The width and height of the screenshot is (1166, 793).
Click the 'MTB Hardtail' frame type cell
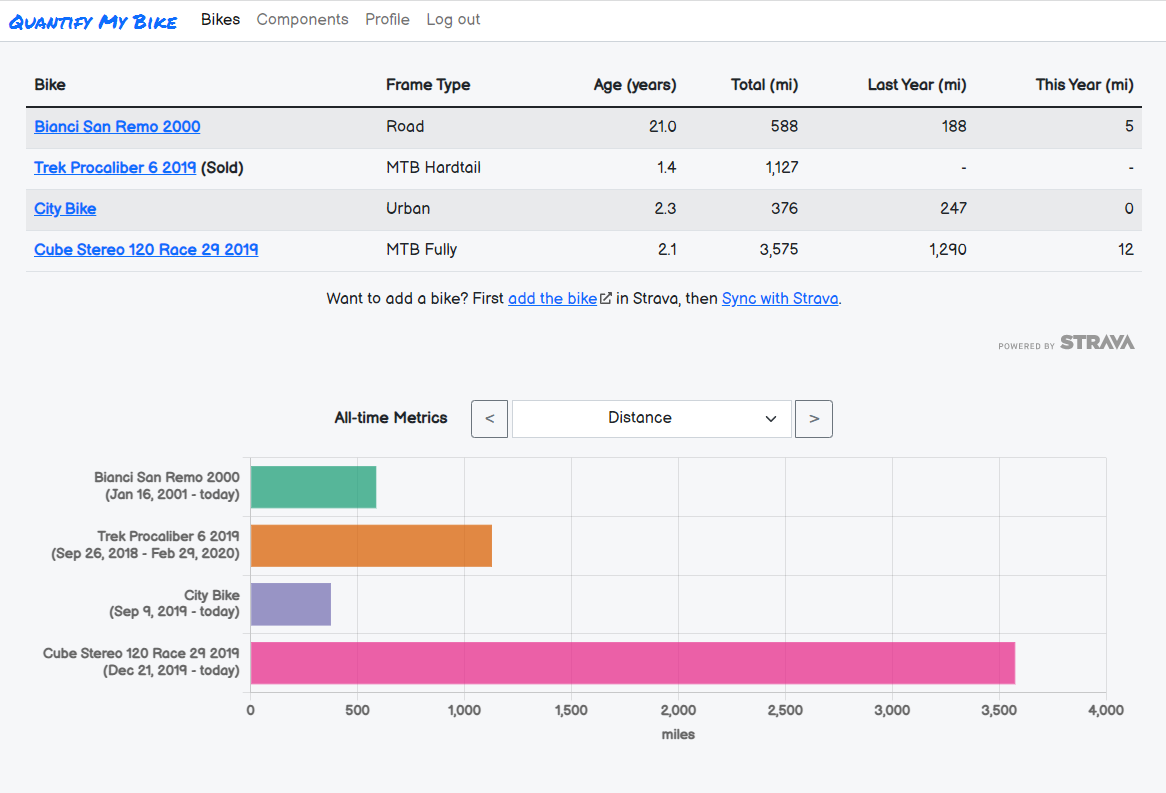point(434,167)
